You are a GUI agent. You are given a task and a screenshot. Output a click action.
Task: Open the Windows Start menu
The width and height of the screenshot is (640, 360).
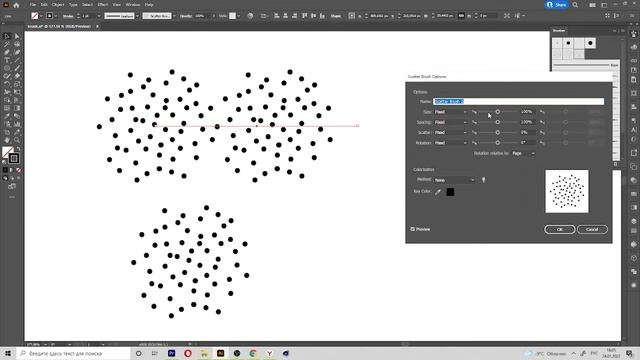pyautogui.click(x=8, y=353)
